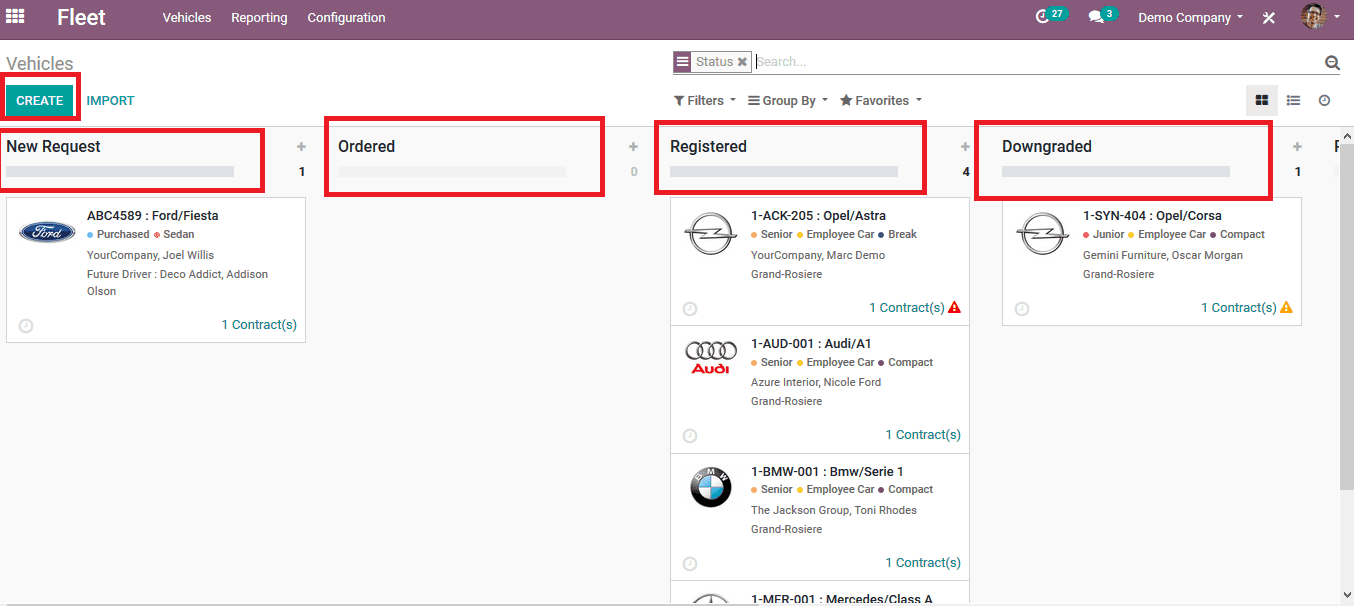
Task: Open Opel/Corsa 1 Contract(s) link
Action: [1238, 307]
